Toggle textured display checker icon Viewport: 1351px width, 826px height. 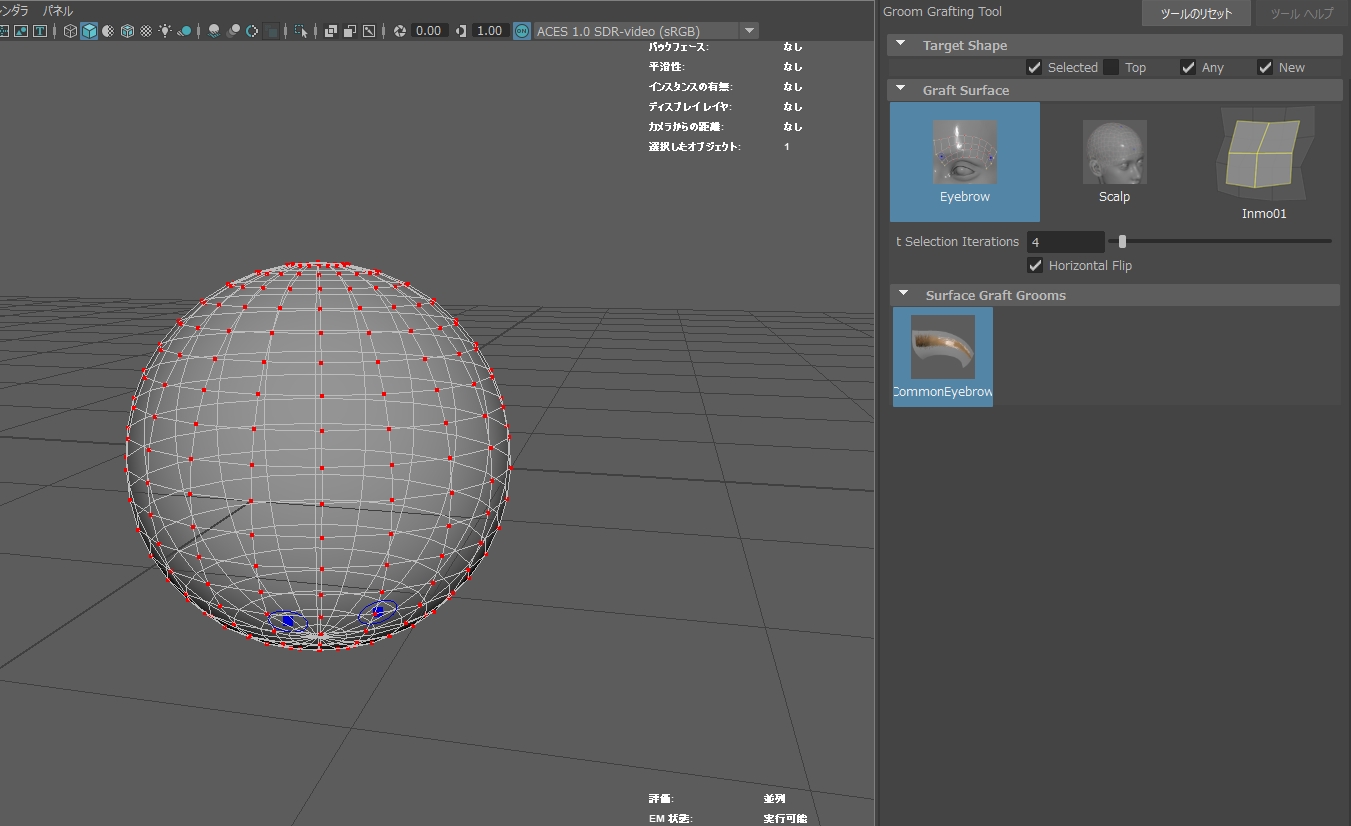tap(146, 31)
